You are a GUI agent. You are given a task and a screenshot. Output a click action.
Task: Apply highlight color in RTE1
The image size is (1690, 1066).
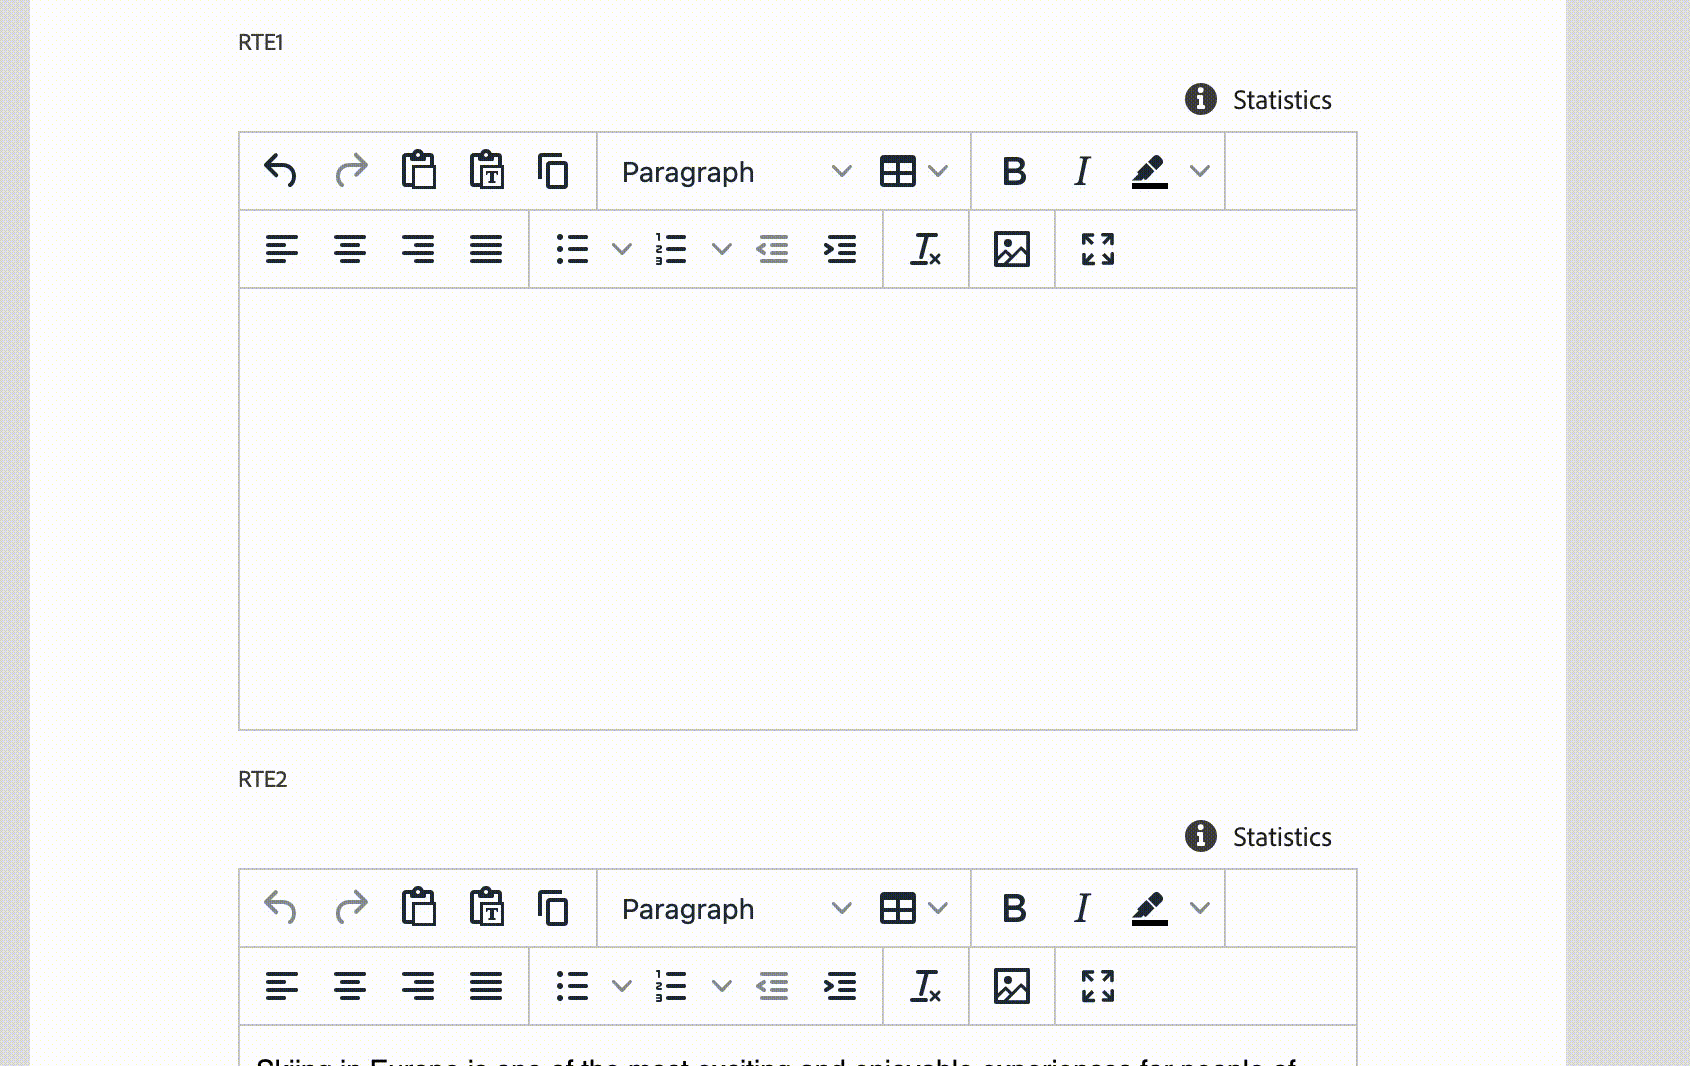pyautogui.click(x=1150, y=171)
